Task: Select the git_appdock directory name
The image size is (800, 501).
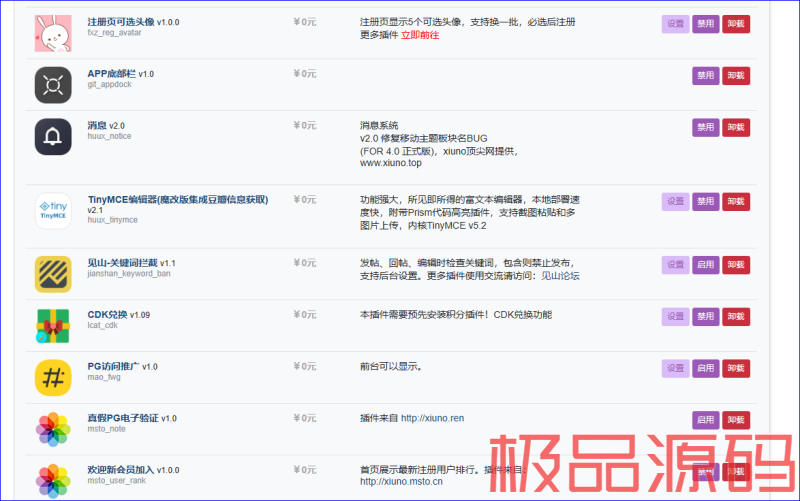Action: tap(109, 84)
